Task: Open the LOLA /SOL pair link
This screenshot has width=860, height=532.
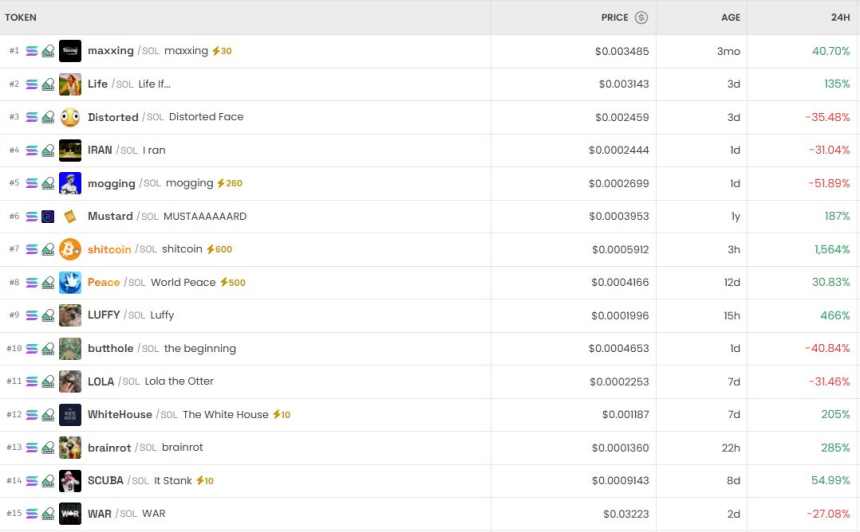Action: (114, 382)
